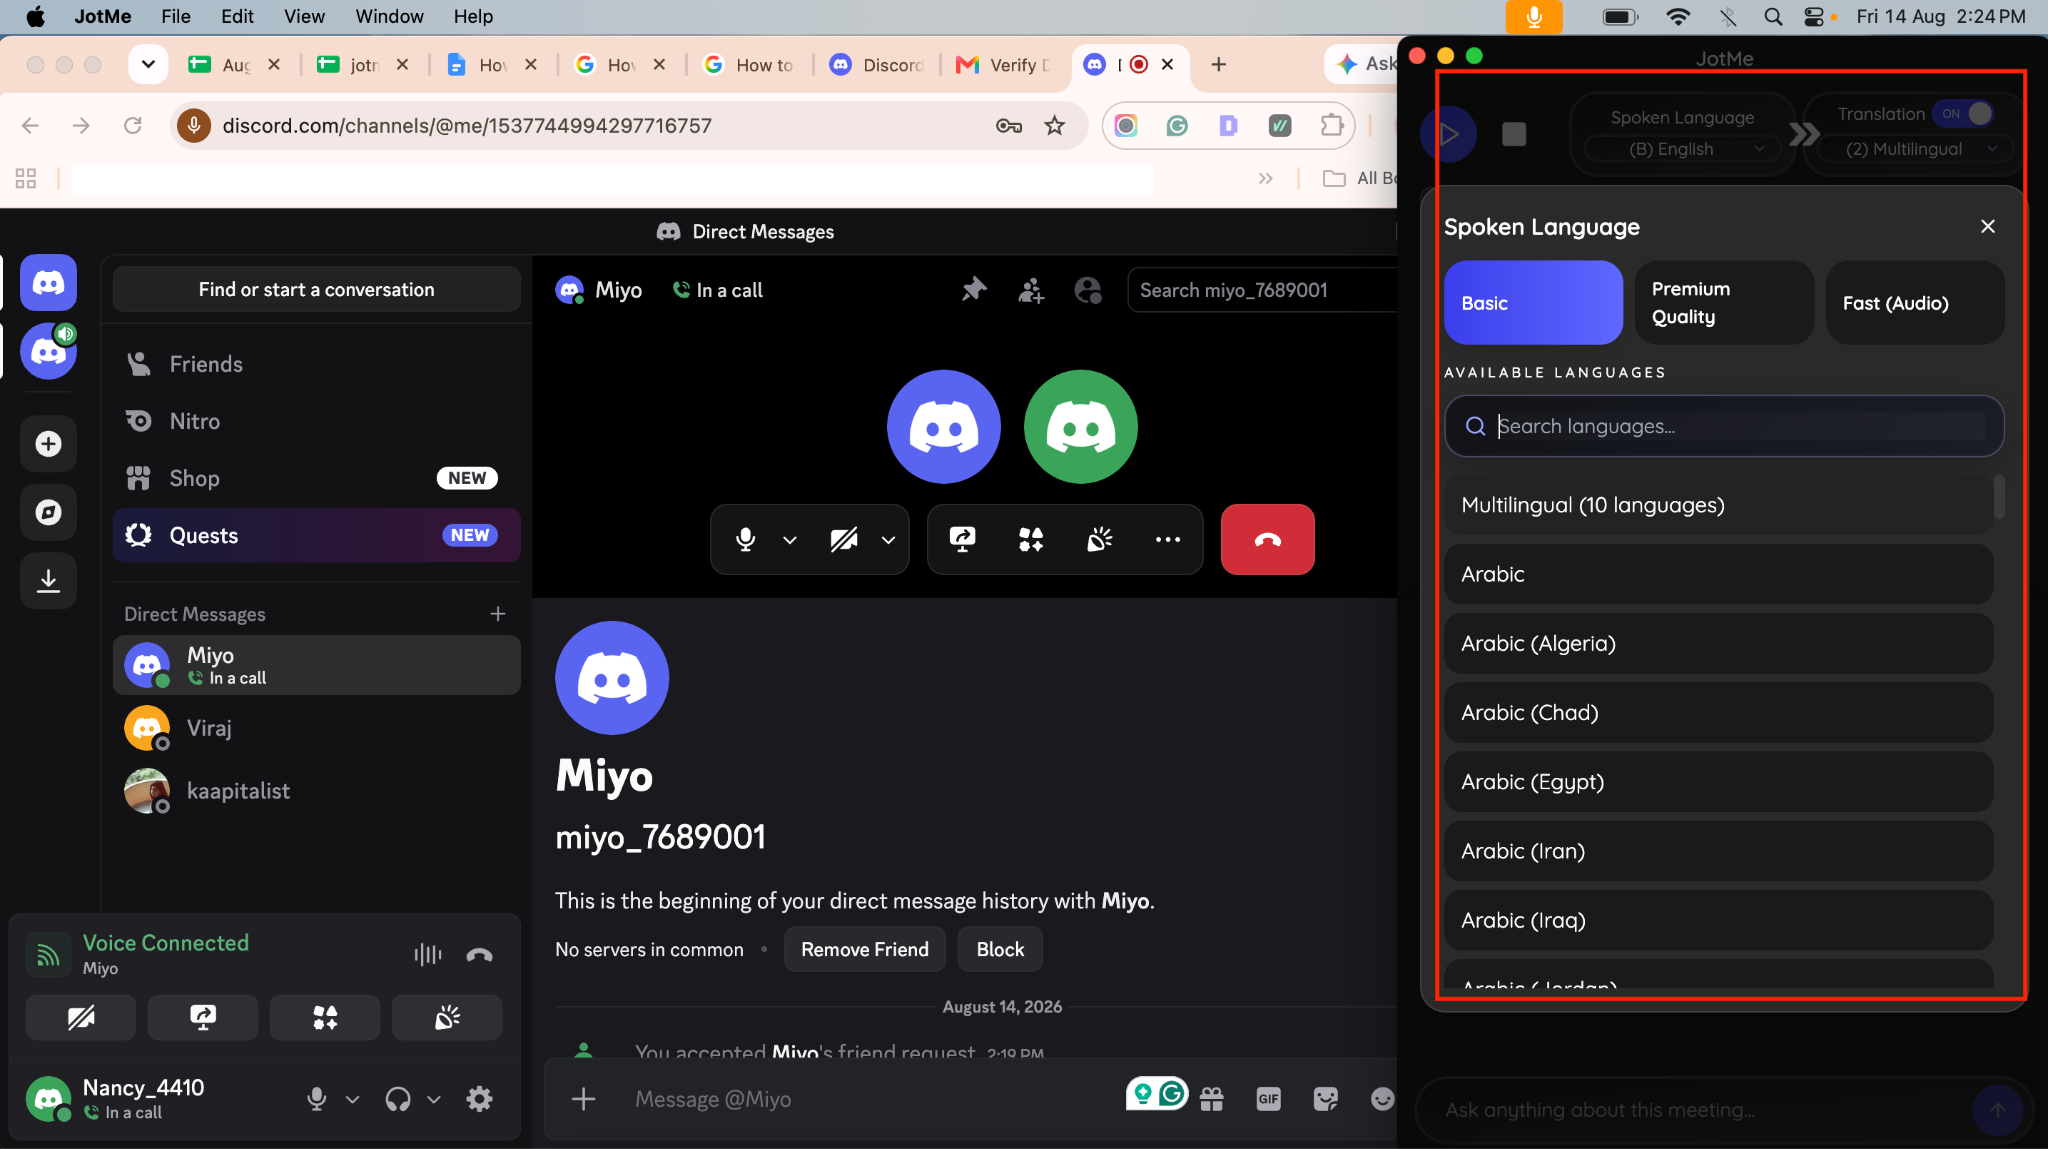Screen dimensions: 2048x1149
Task: Show Miyo's user profile icon
Action: [x=1088, y=290]
